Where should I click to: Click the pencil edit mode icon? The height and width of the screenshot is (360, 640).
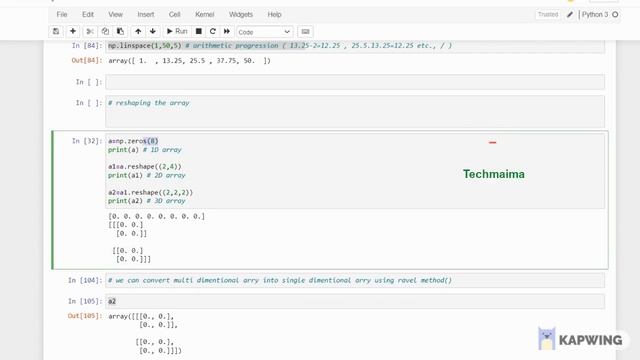tap(570, 15)
